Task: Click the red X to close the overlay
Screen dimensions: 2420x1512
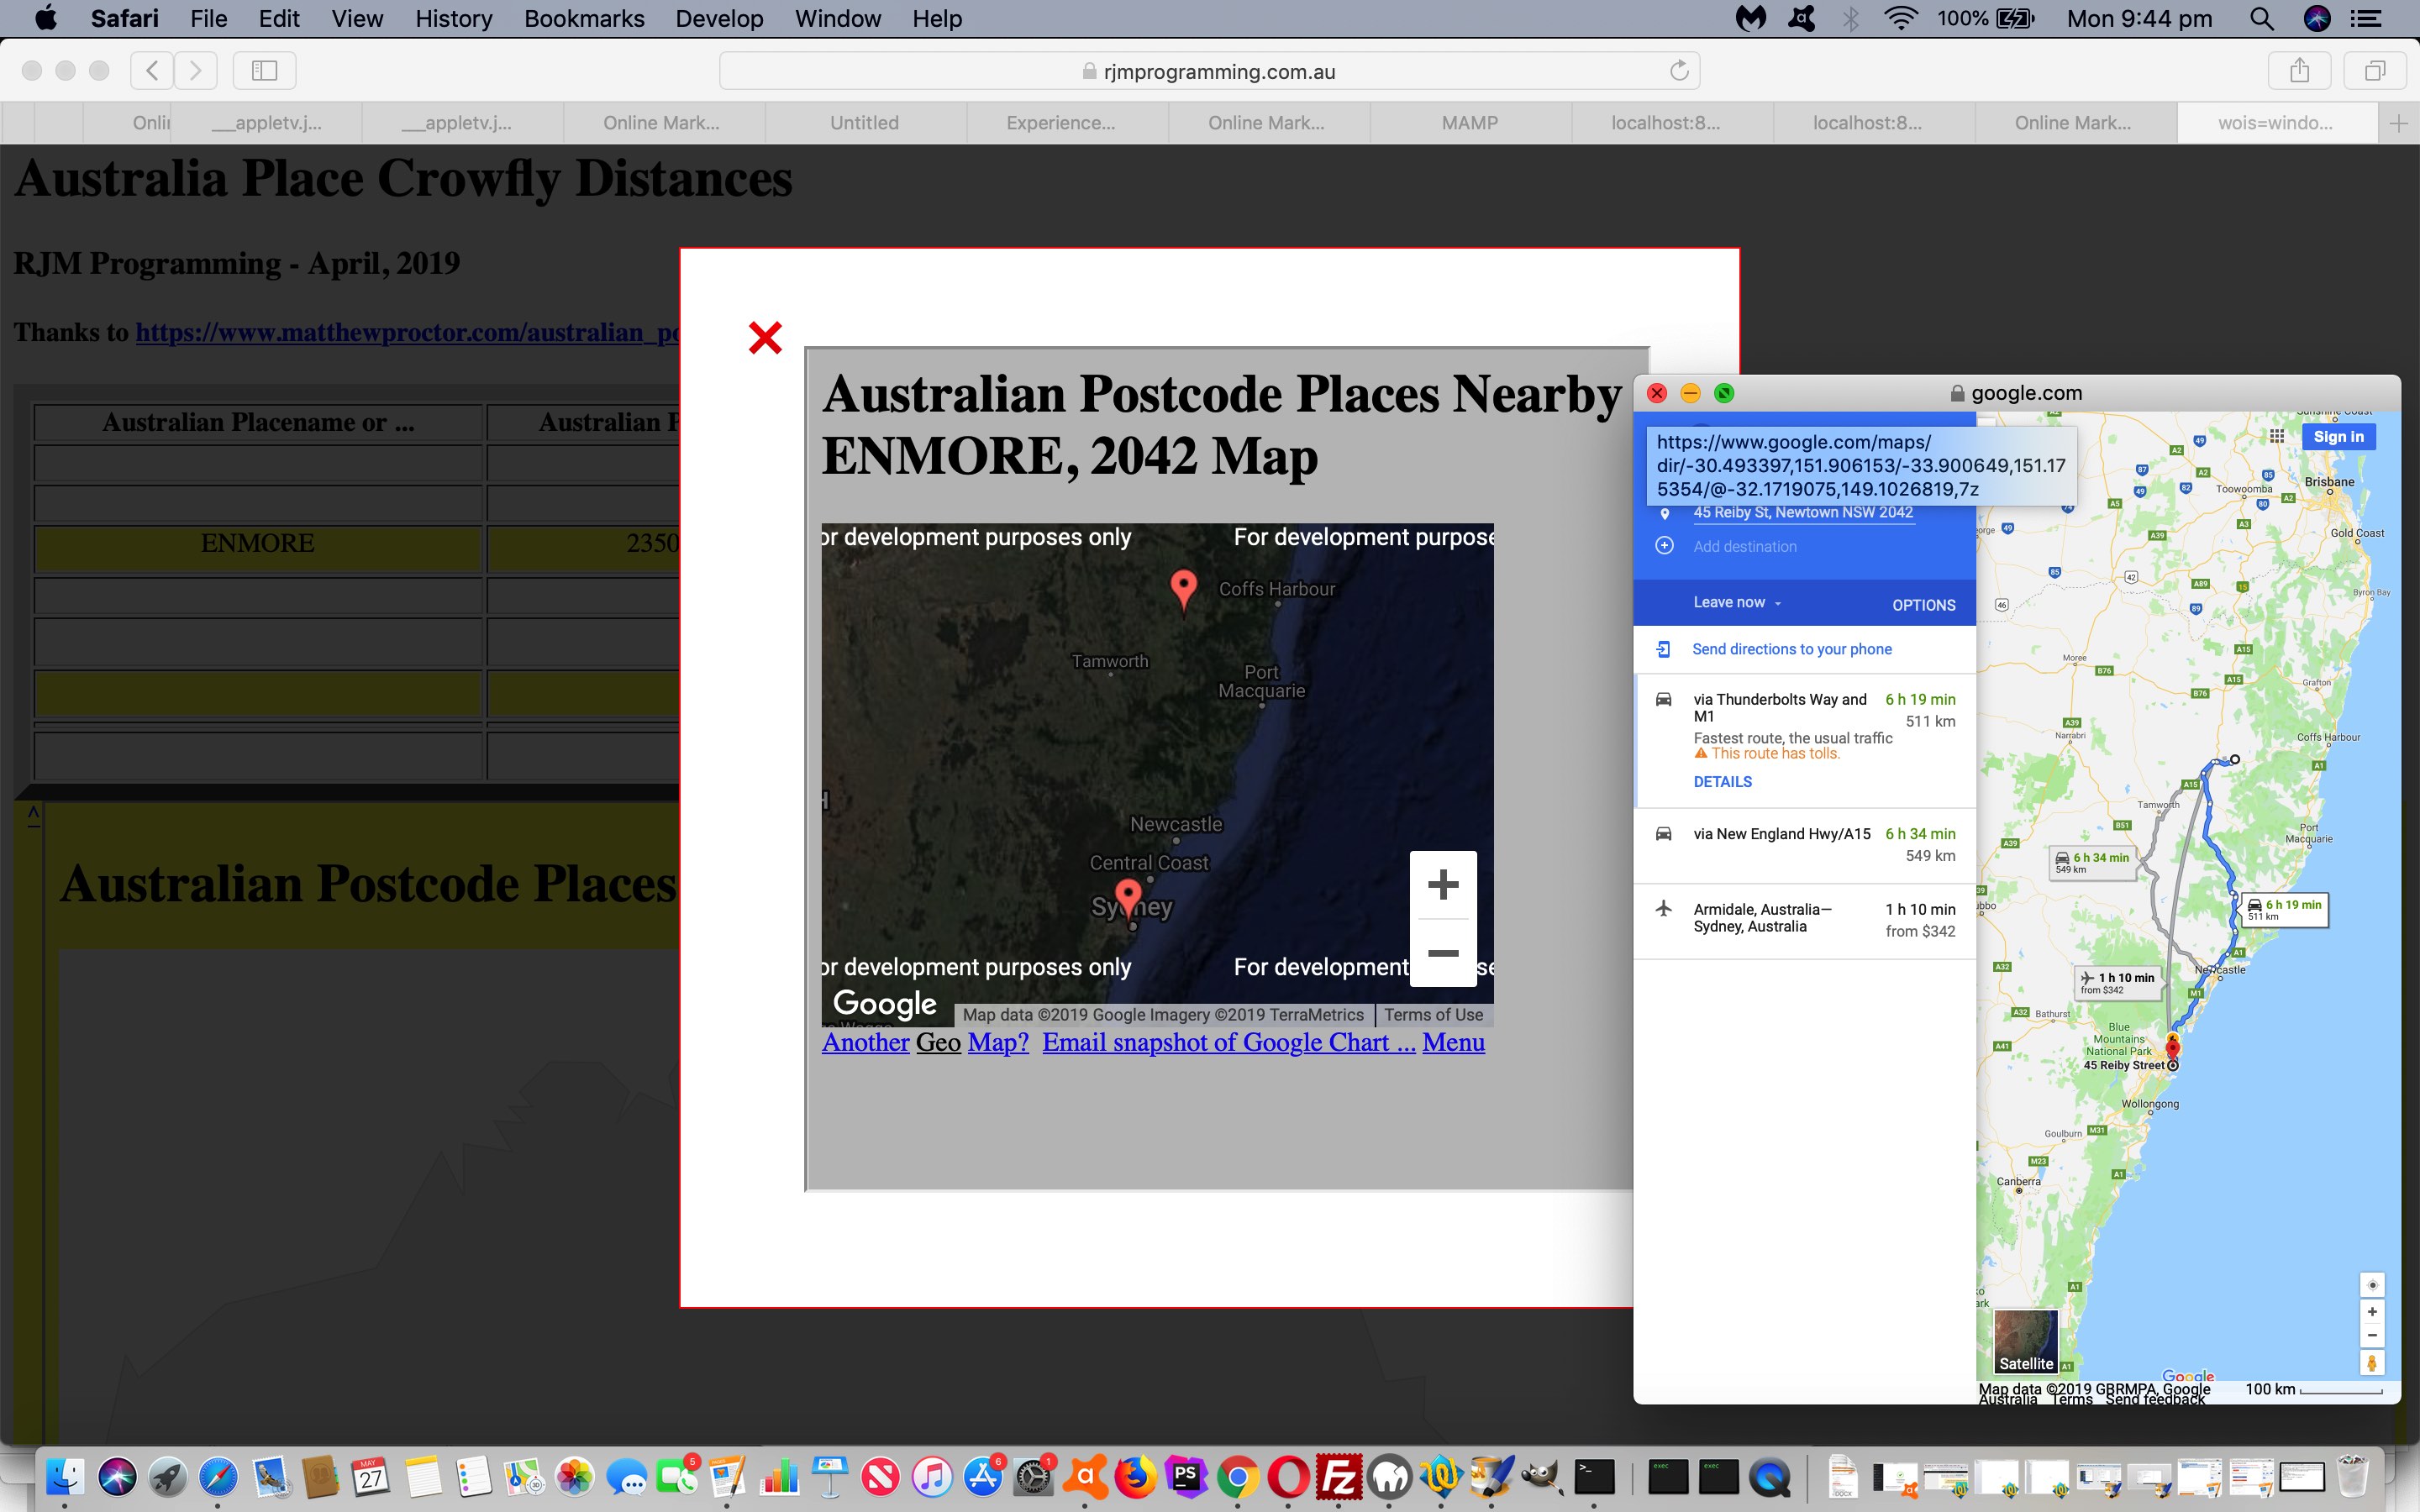Action: pos(765,338)
